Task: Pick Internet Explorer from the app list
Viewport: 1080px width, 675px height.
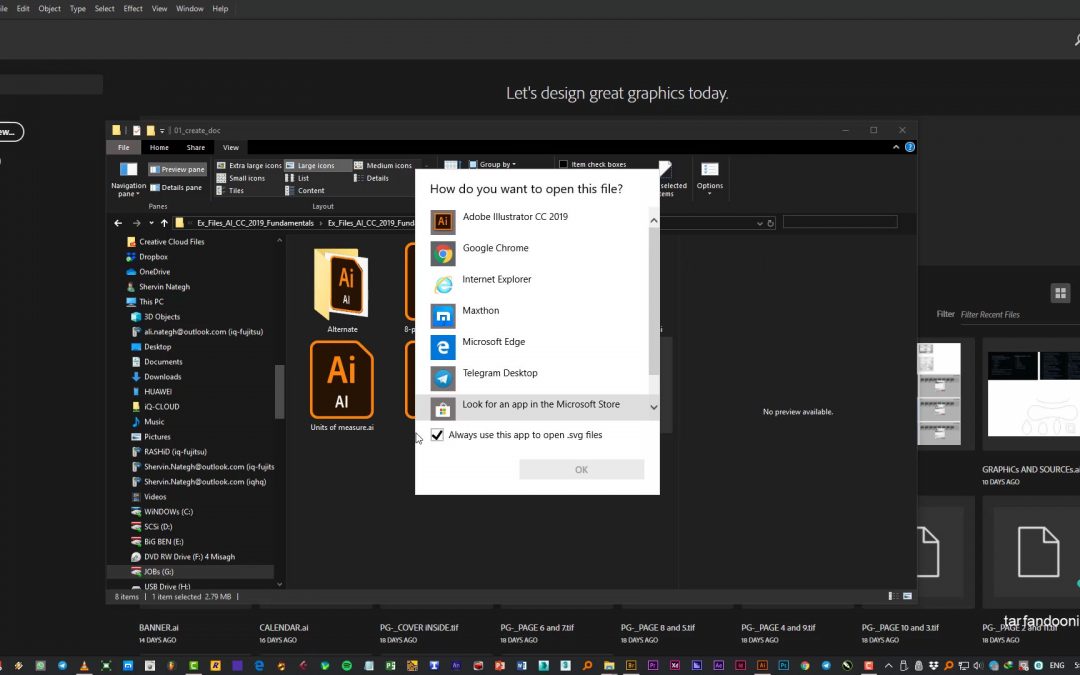Action: coord(496,280)
